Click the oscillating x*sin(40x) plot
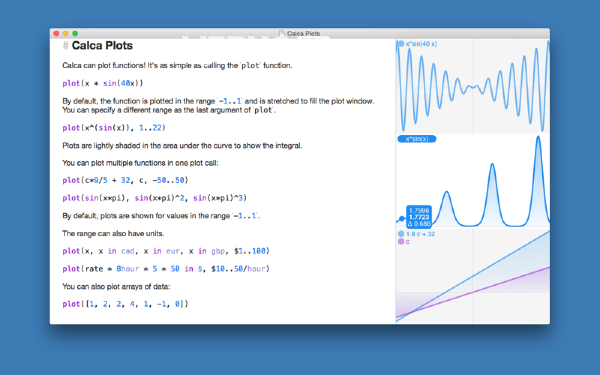Viewport: 600px width, 375px height. click(473, 86)
